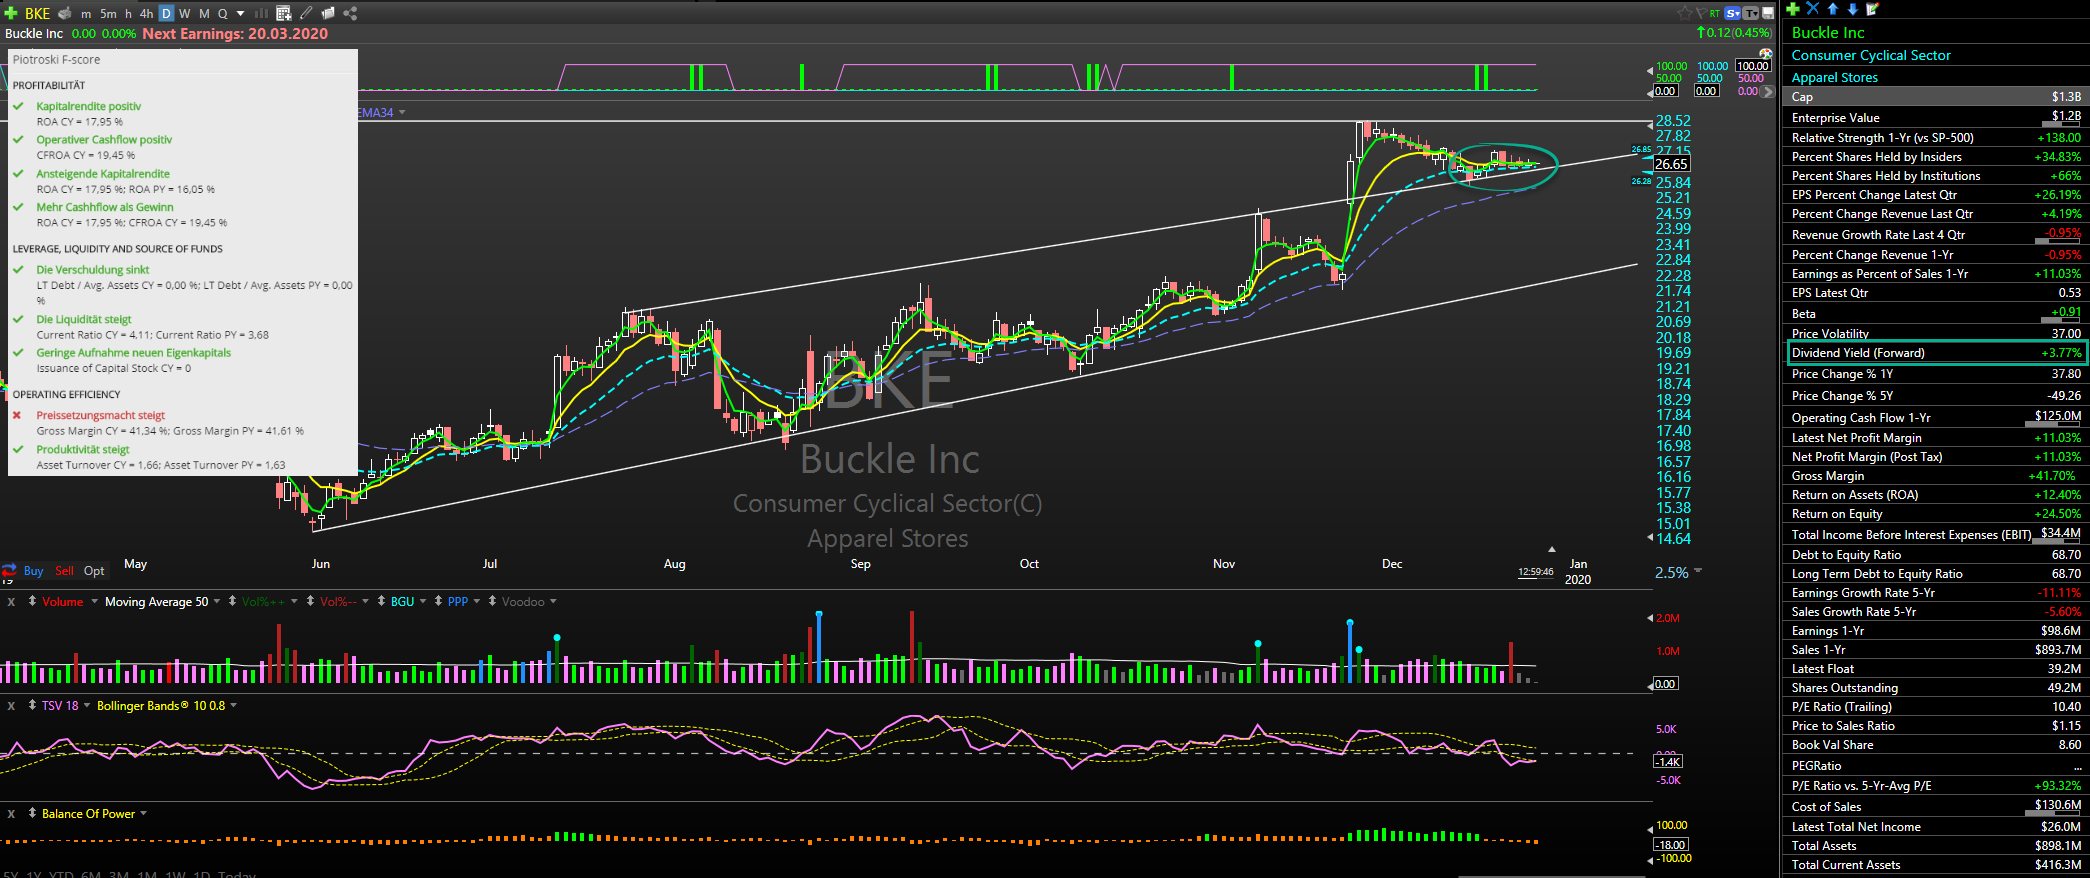Switch to the hourly 'h' timeframe
Image resolution: width=2090 pixels, height=878 pixels.
click(x=128, y=14)
